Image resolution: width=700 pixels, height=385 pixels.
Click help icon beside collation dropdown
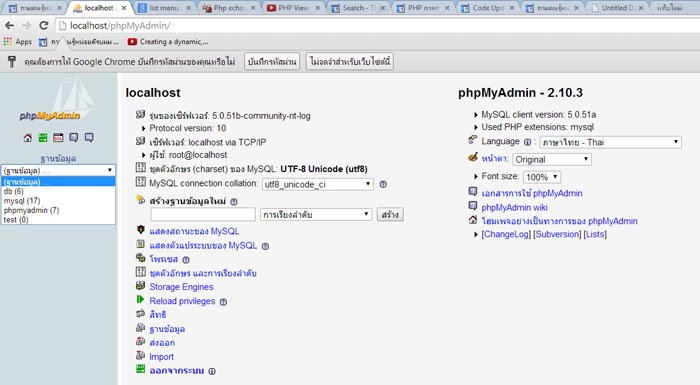[383, 184]
